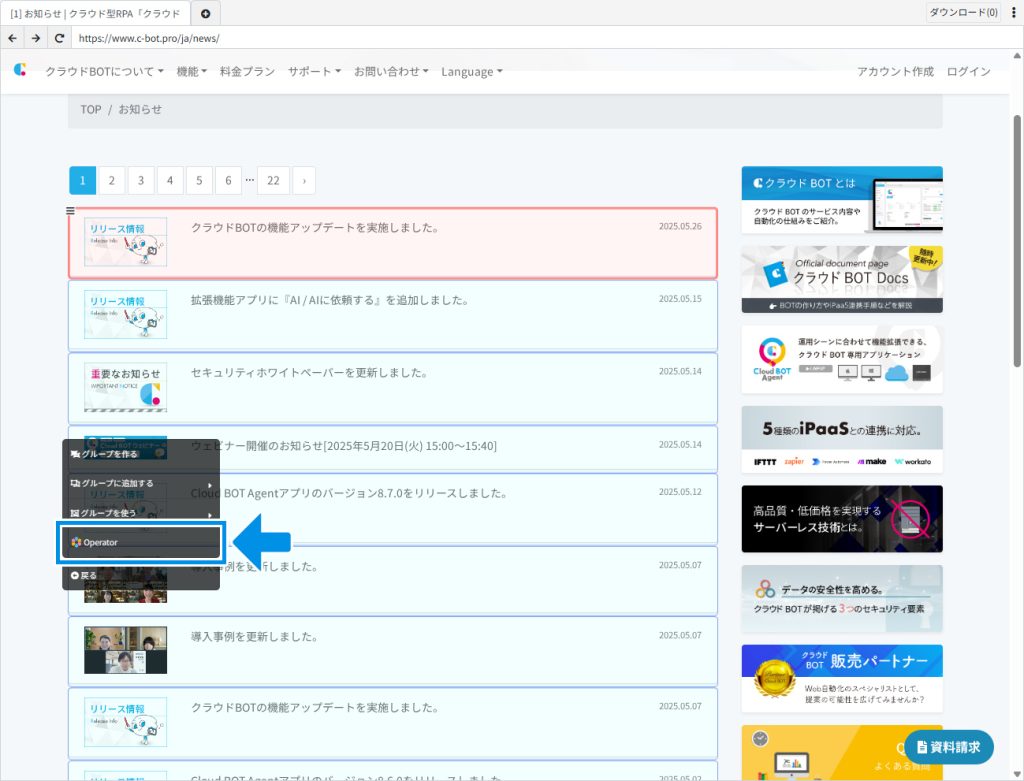Go to TOP in the breadcrumb
The image size is (1024, 781).
(91, 109)
